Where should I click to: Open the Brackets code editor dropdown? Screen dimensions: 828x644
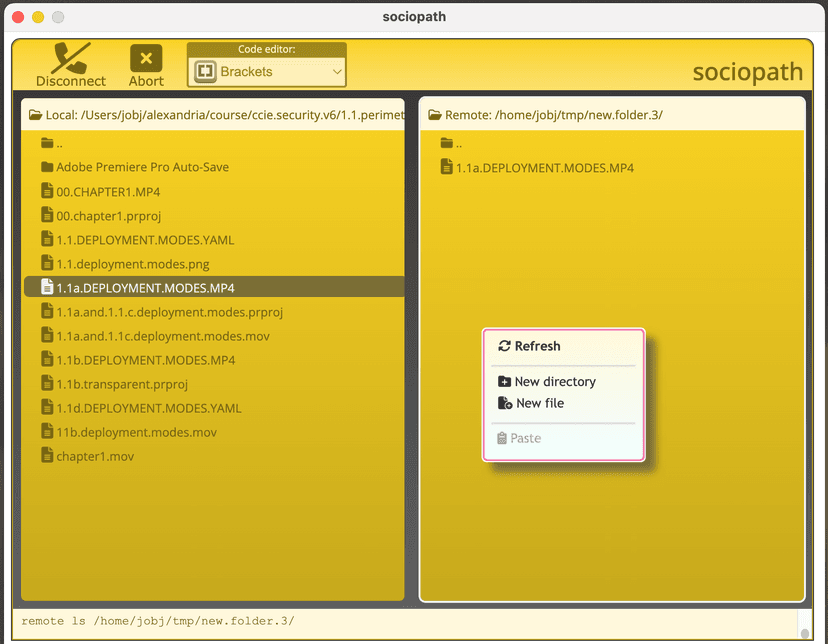[267, 71]
